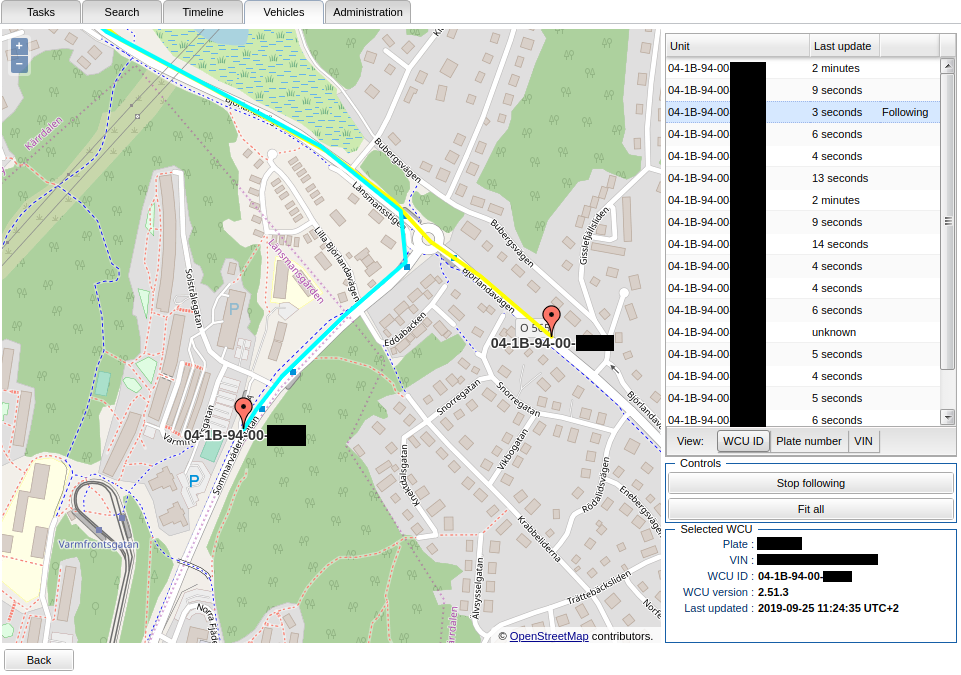This screenshot has width=961, height=675.
Task: Click the unit list vertical scrollbar thumb
Action: coord(948,222)
